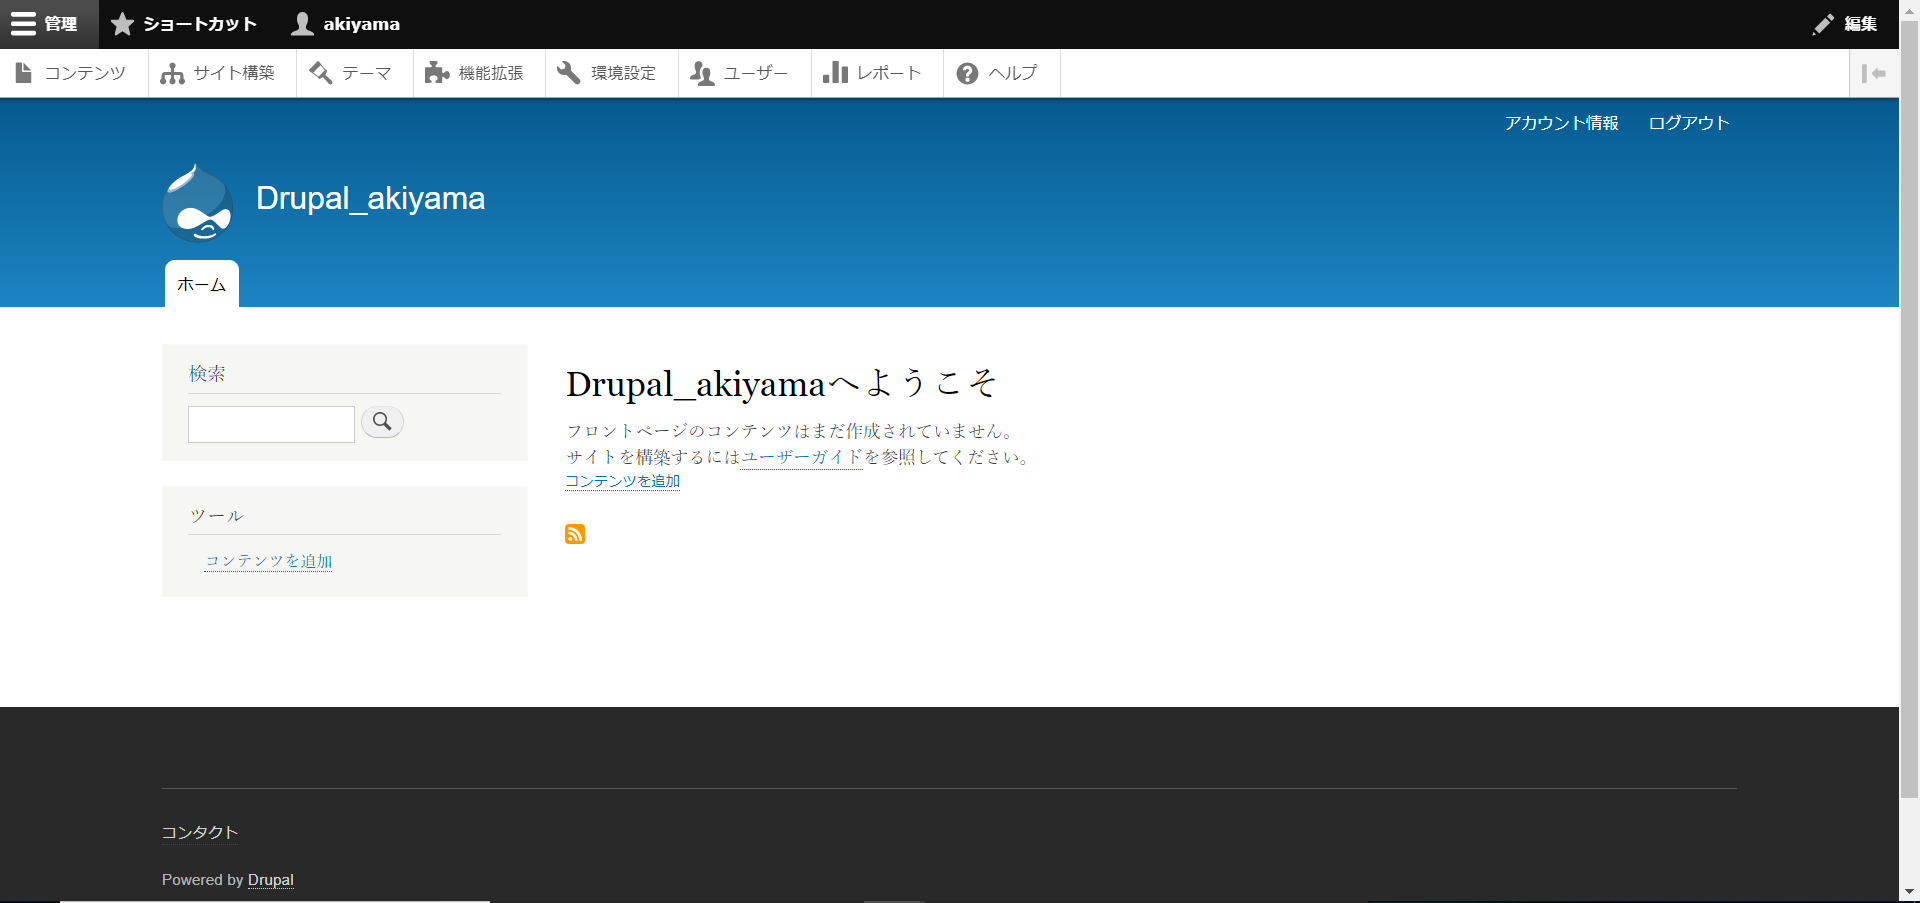1920x903 pixels.
Task: Open コンテンツ admin menu
Action: pyautogui.click(x=72, y=73)
